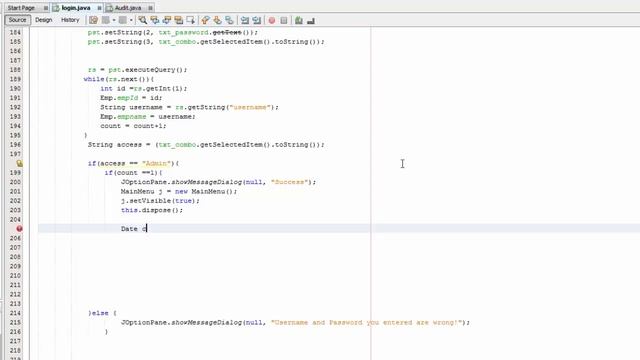
Task: Click Shift Line Left icon
Action: pyautogui.click(x=245, y=20)
